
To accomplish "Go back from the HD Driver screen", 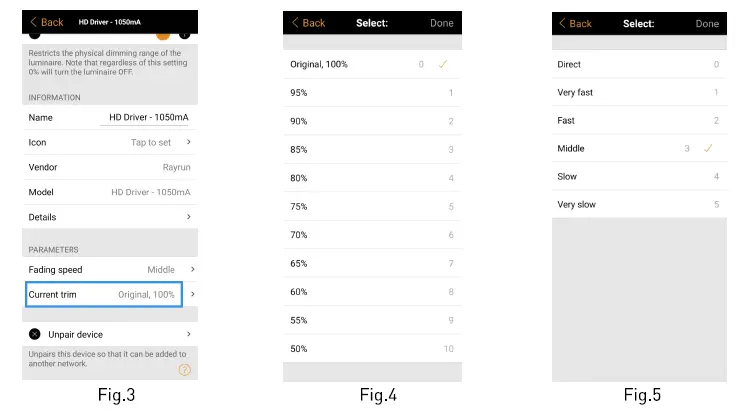I will [46, 22].
